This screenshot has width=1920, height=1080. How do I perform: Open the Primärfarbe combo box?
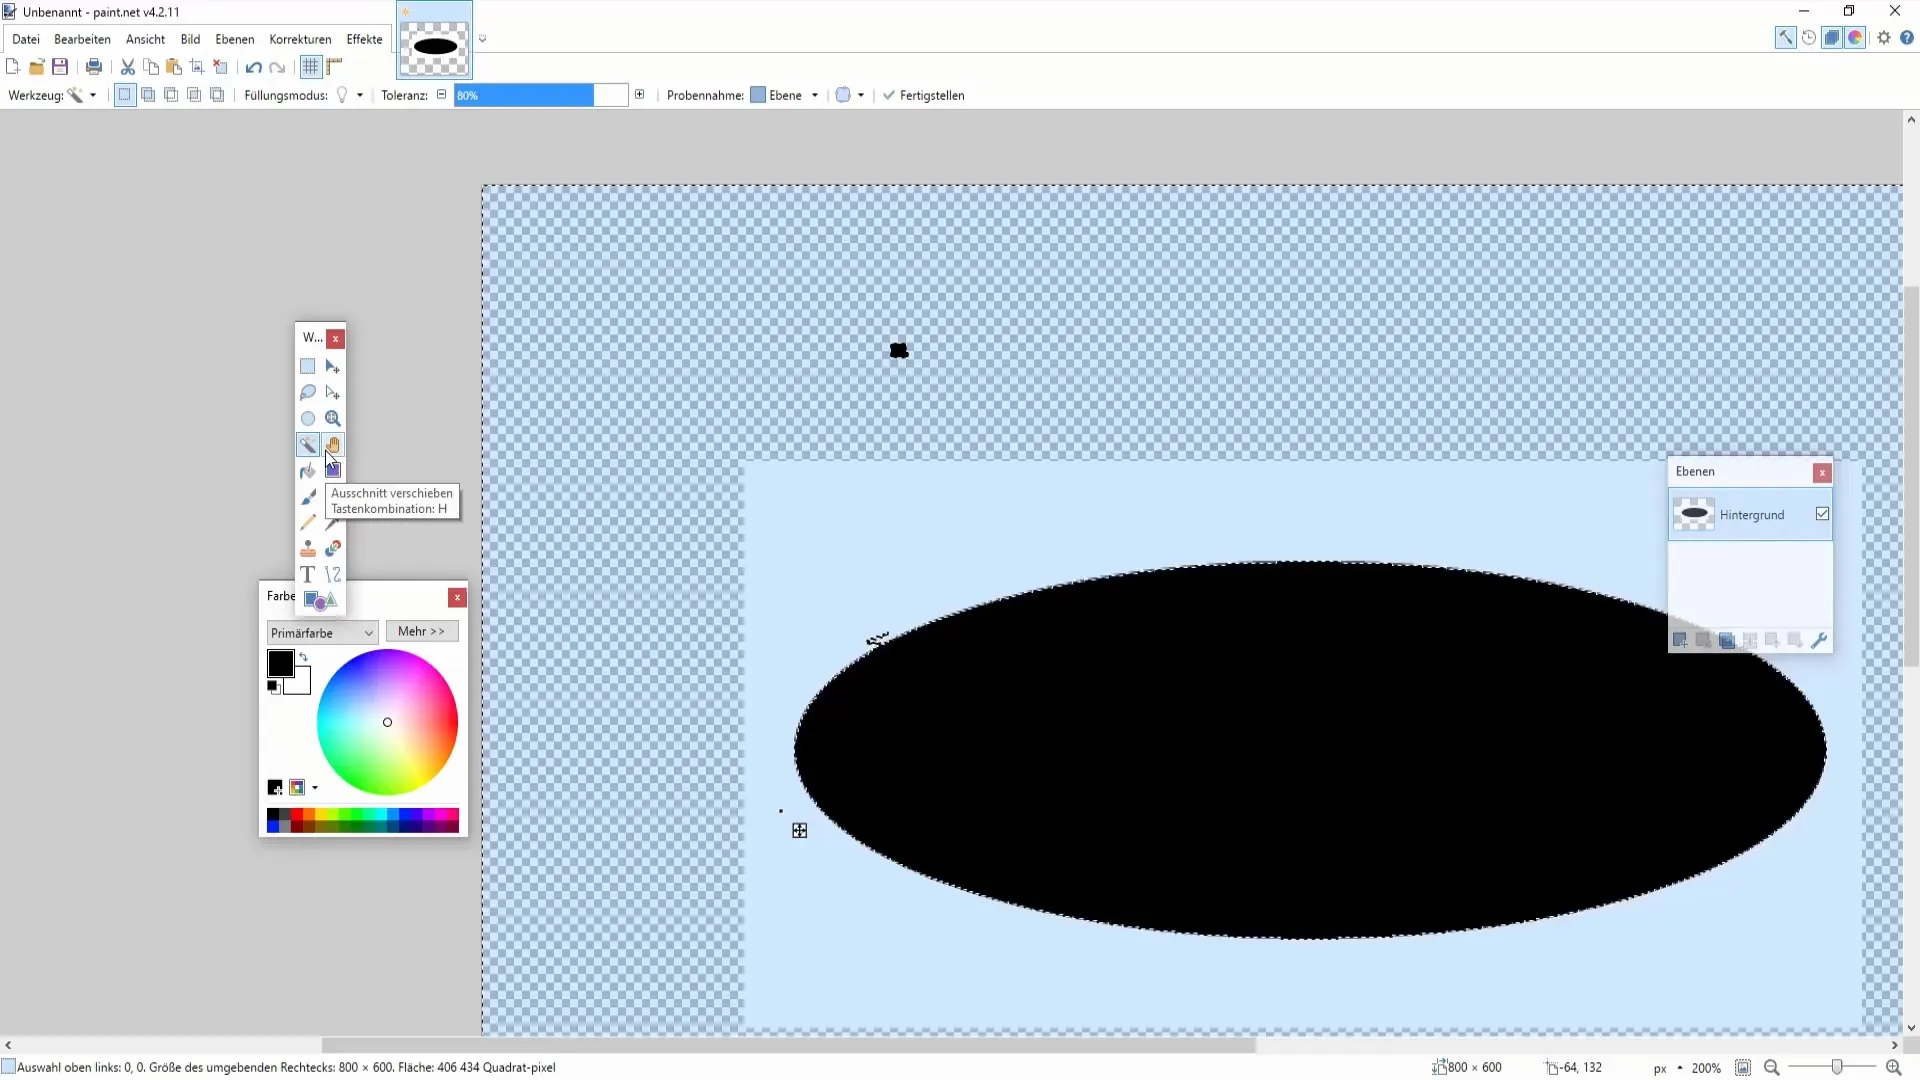pyautogui.click(x=322, y=633)
